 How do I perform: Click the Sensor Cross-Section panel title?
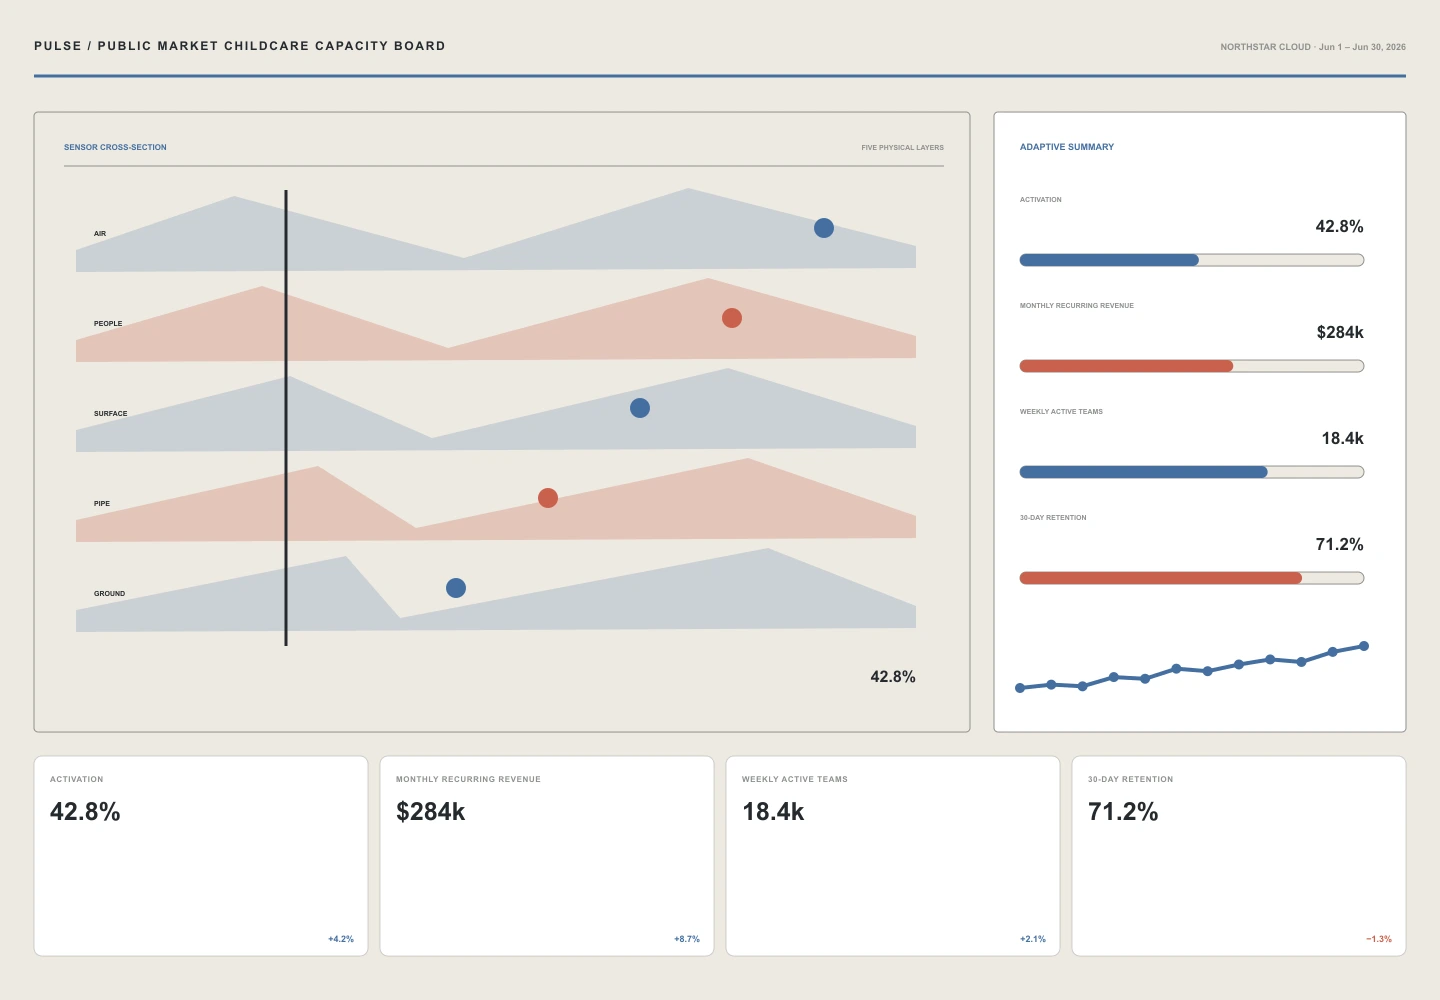[115, 147]
